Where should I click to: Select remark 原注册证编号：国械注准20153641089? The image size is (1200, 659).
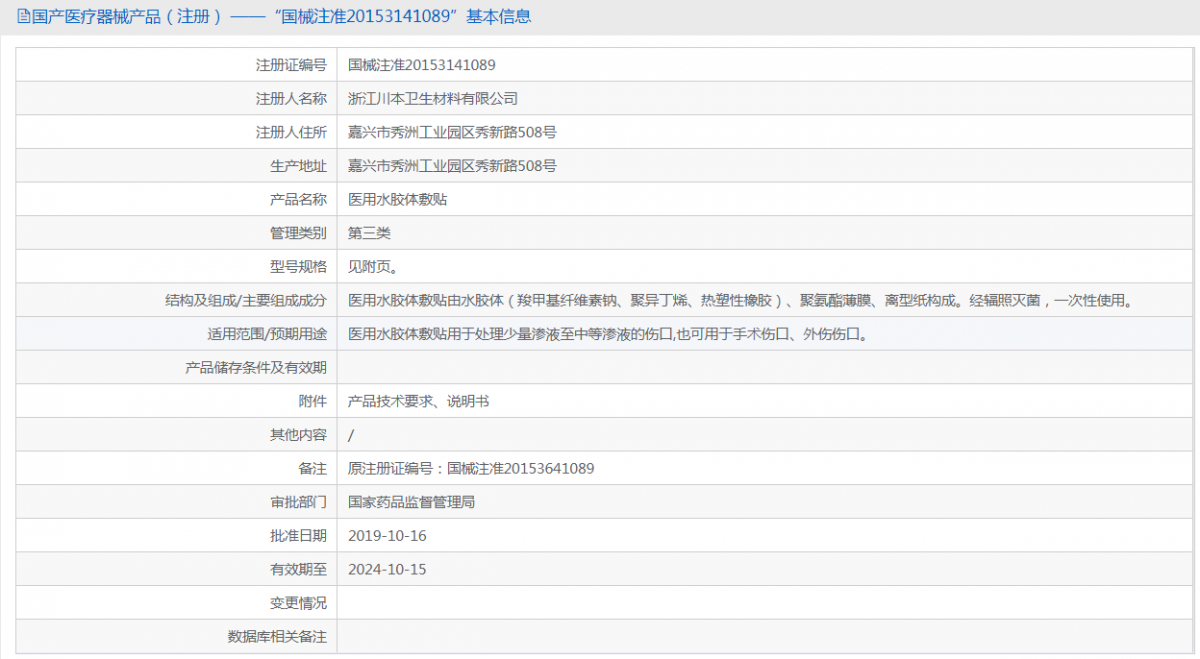coord(471,468)
